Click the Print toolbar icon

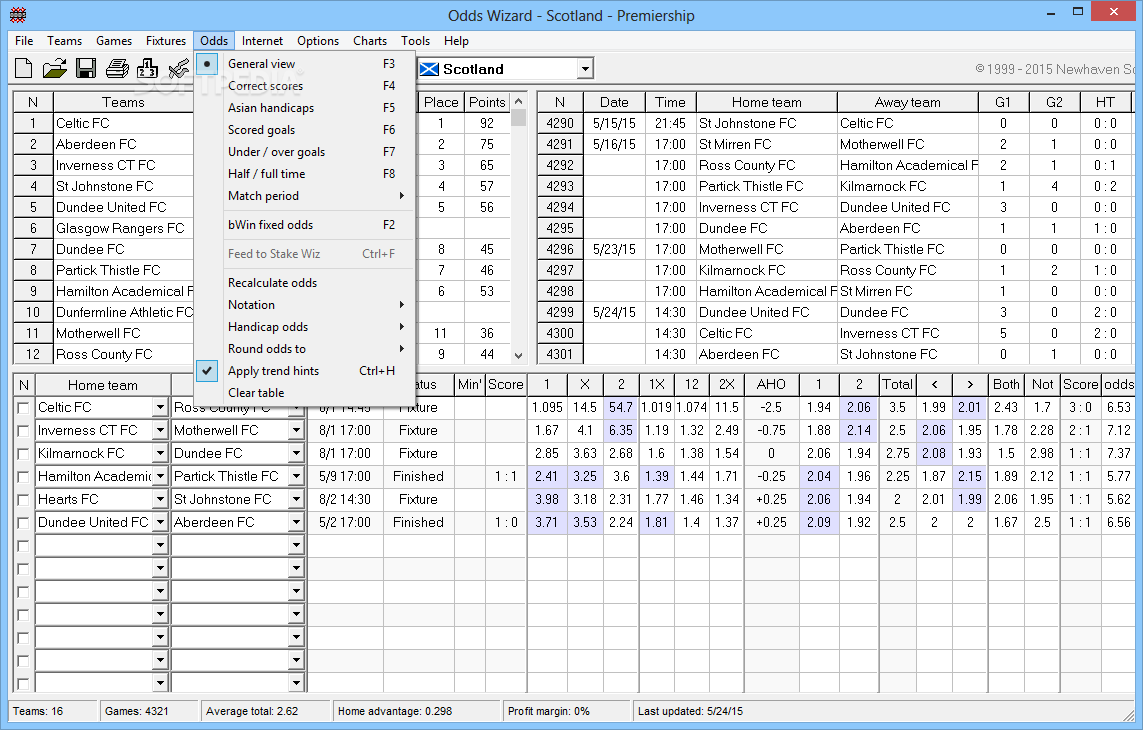click(x=117, y=69)
